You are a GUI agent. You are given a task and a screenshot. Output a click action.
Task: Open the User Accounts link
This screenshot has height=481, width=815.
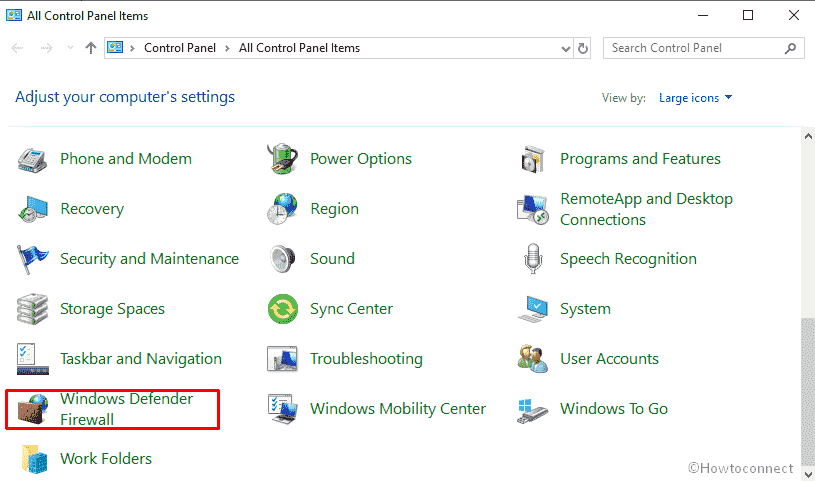tap(609, 359)
